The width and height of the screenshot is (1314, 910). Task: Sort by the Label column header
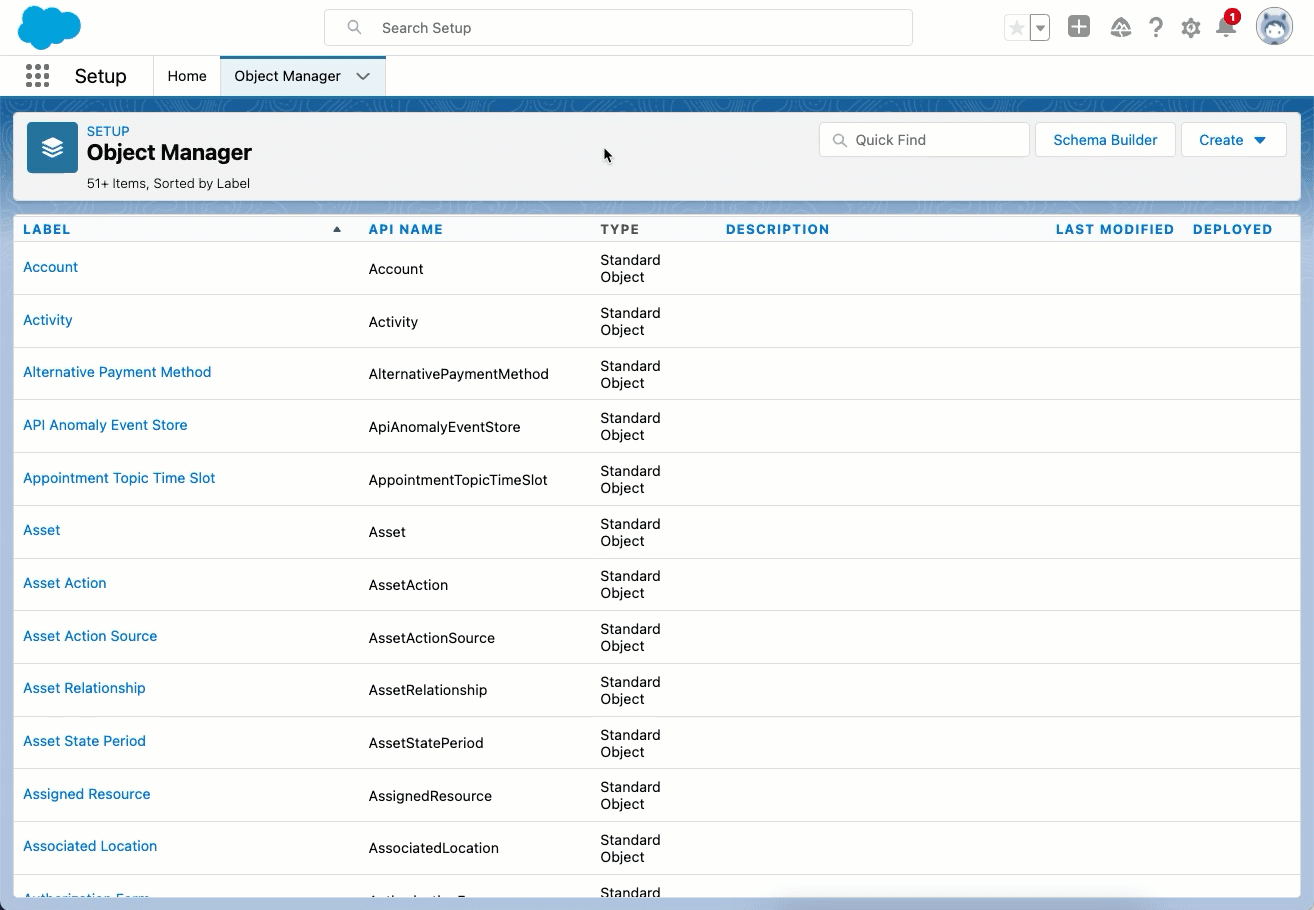tap(47, 229)
